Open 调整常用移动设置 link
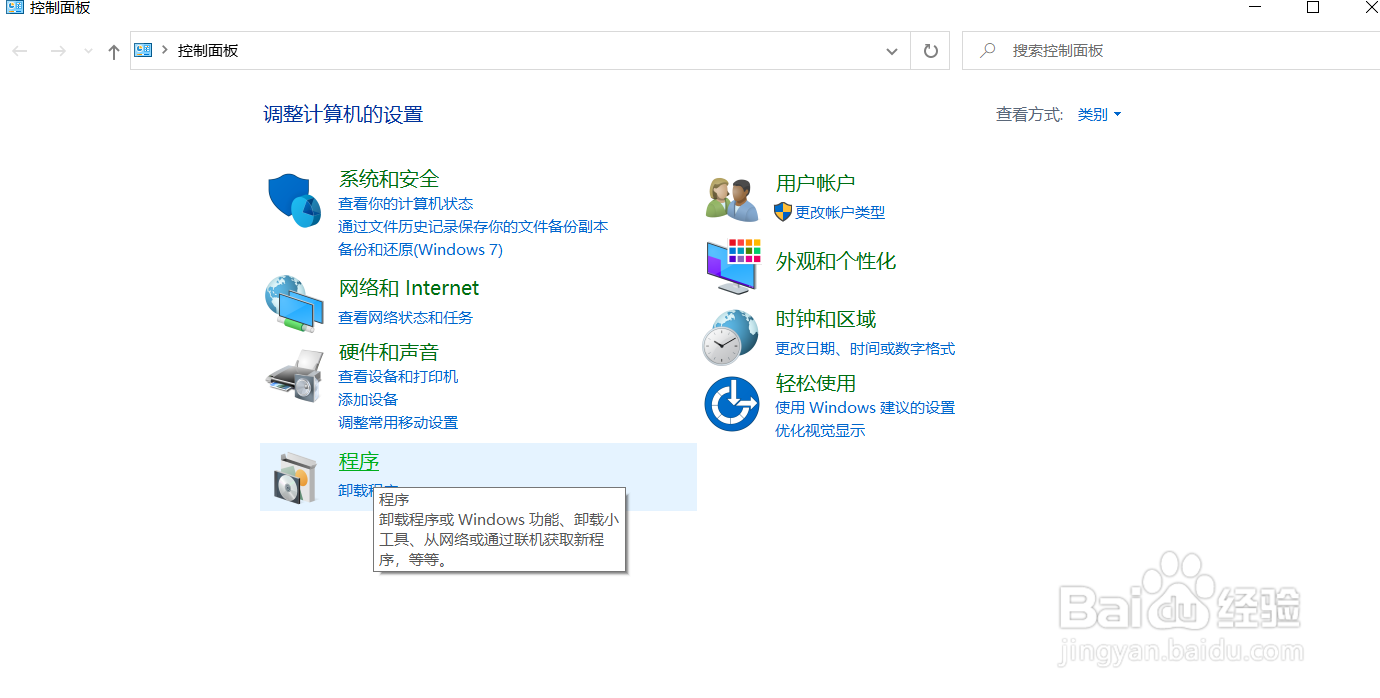The image size is (1380, 698). 398,422
